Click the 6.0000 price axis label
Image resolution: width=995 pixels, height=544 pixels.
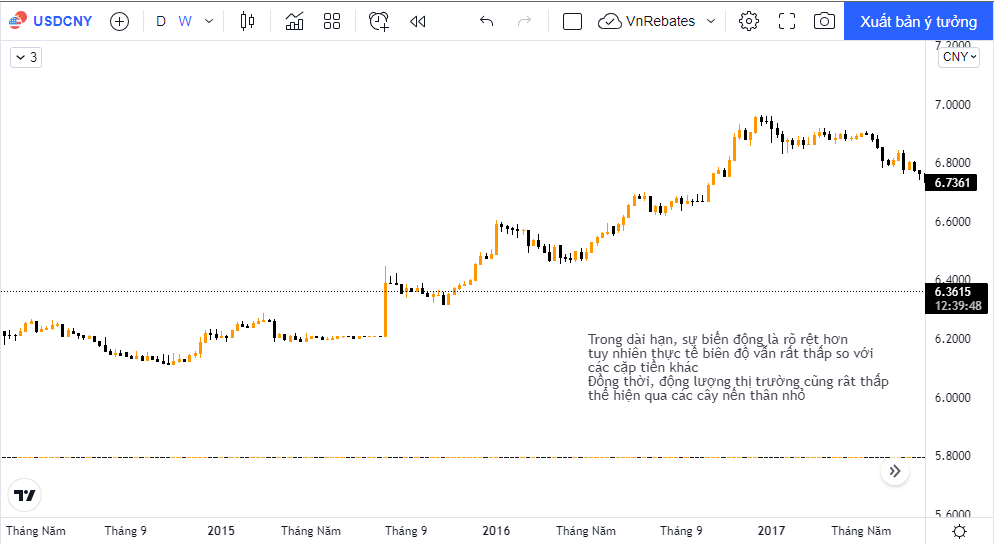pos(952,397)
